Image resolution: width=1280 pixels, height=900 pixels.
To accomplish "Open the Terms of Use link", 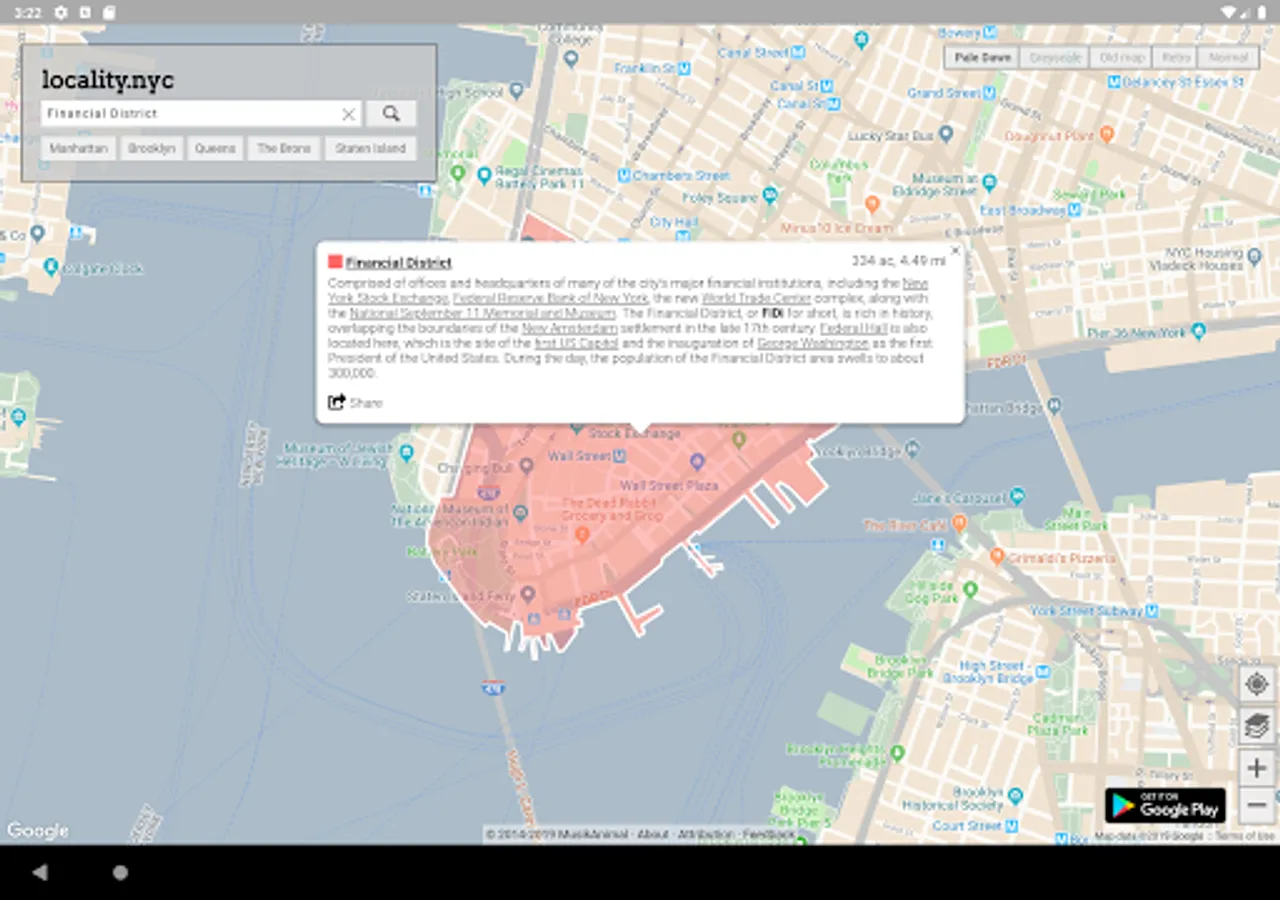I will click(x=1245, y=835).
